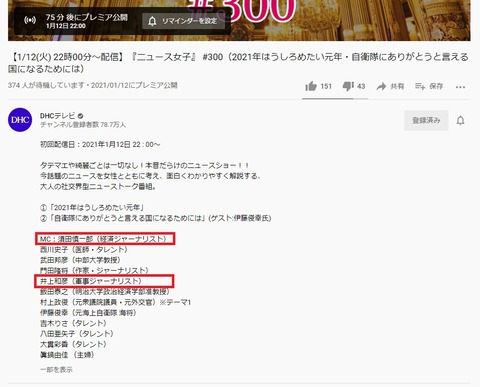Select the line 吉木りさ（タレント）
The image size is (480, 387).
(73, 323)
